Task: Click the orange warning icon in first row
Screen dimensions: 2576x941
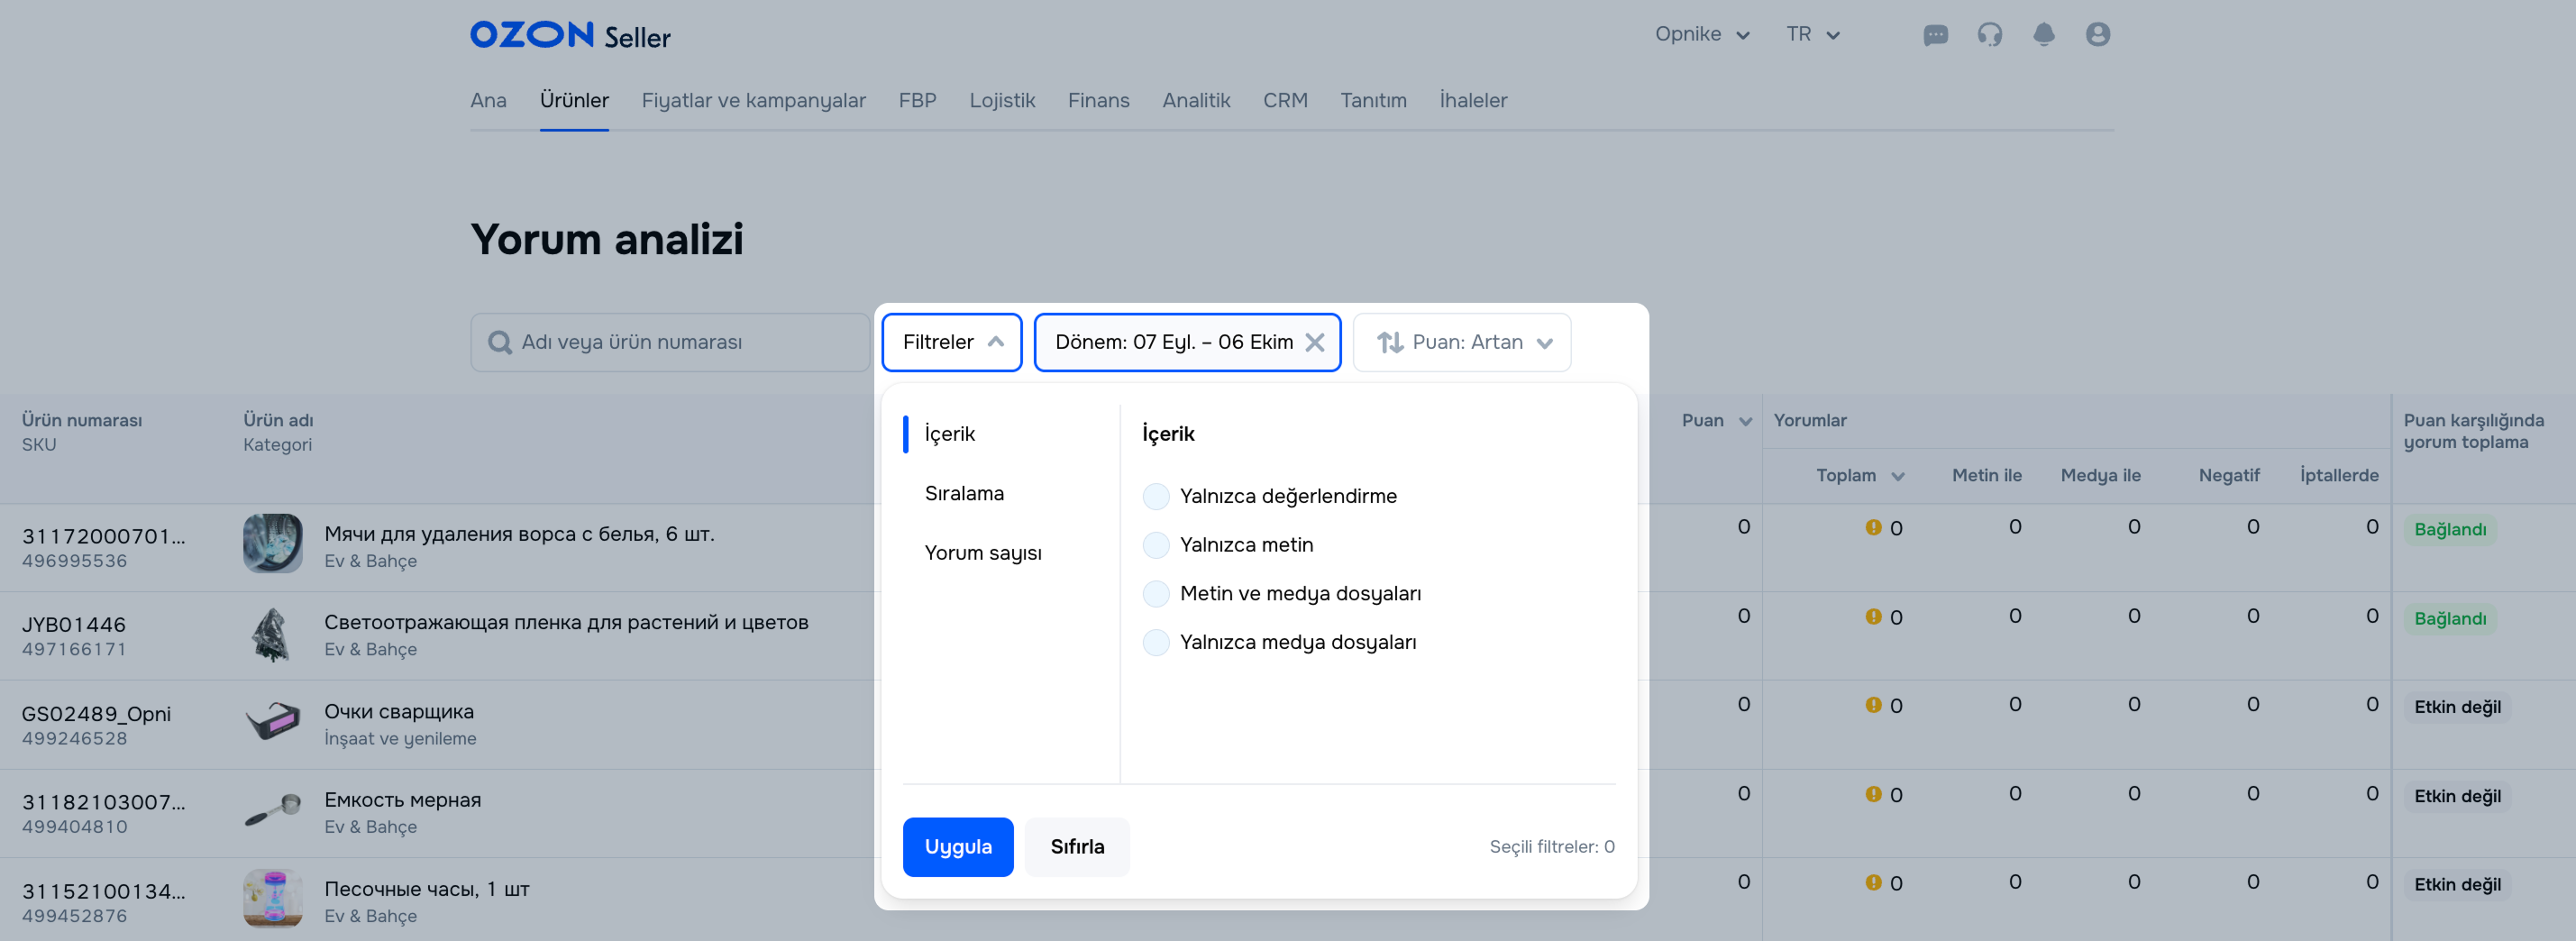Action: 1873,527
